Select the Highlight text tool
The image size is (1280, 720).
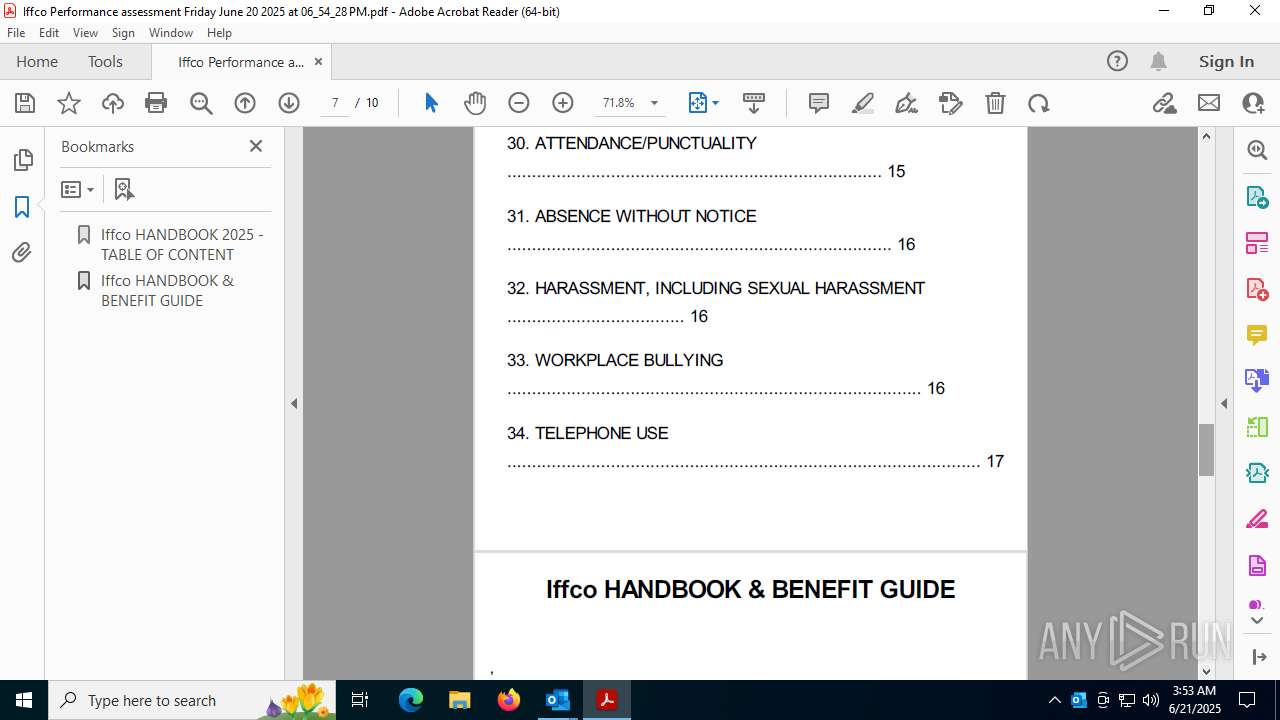click(863, 103)
